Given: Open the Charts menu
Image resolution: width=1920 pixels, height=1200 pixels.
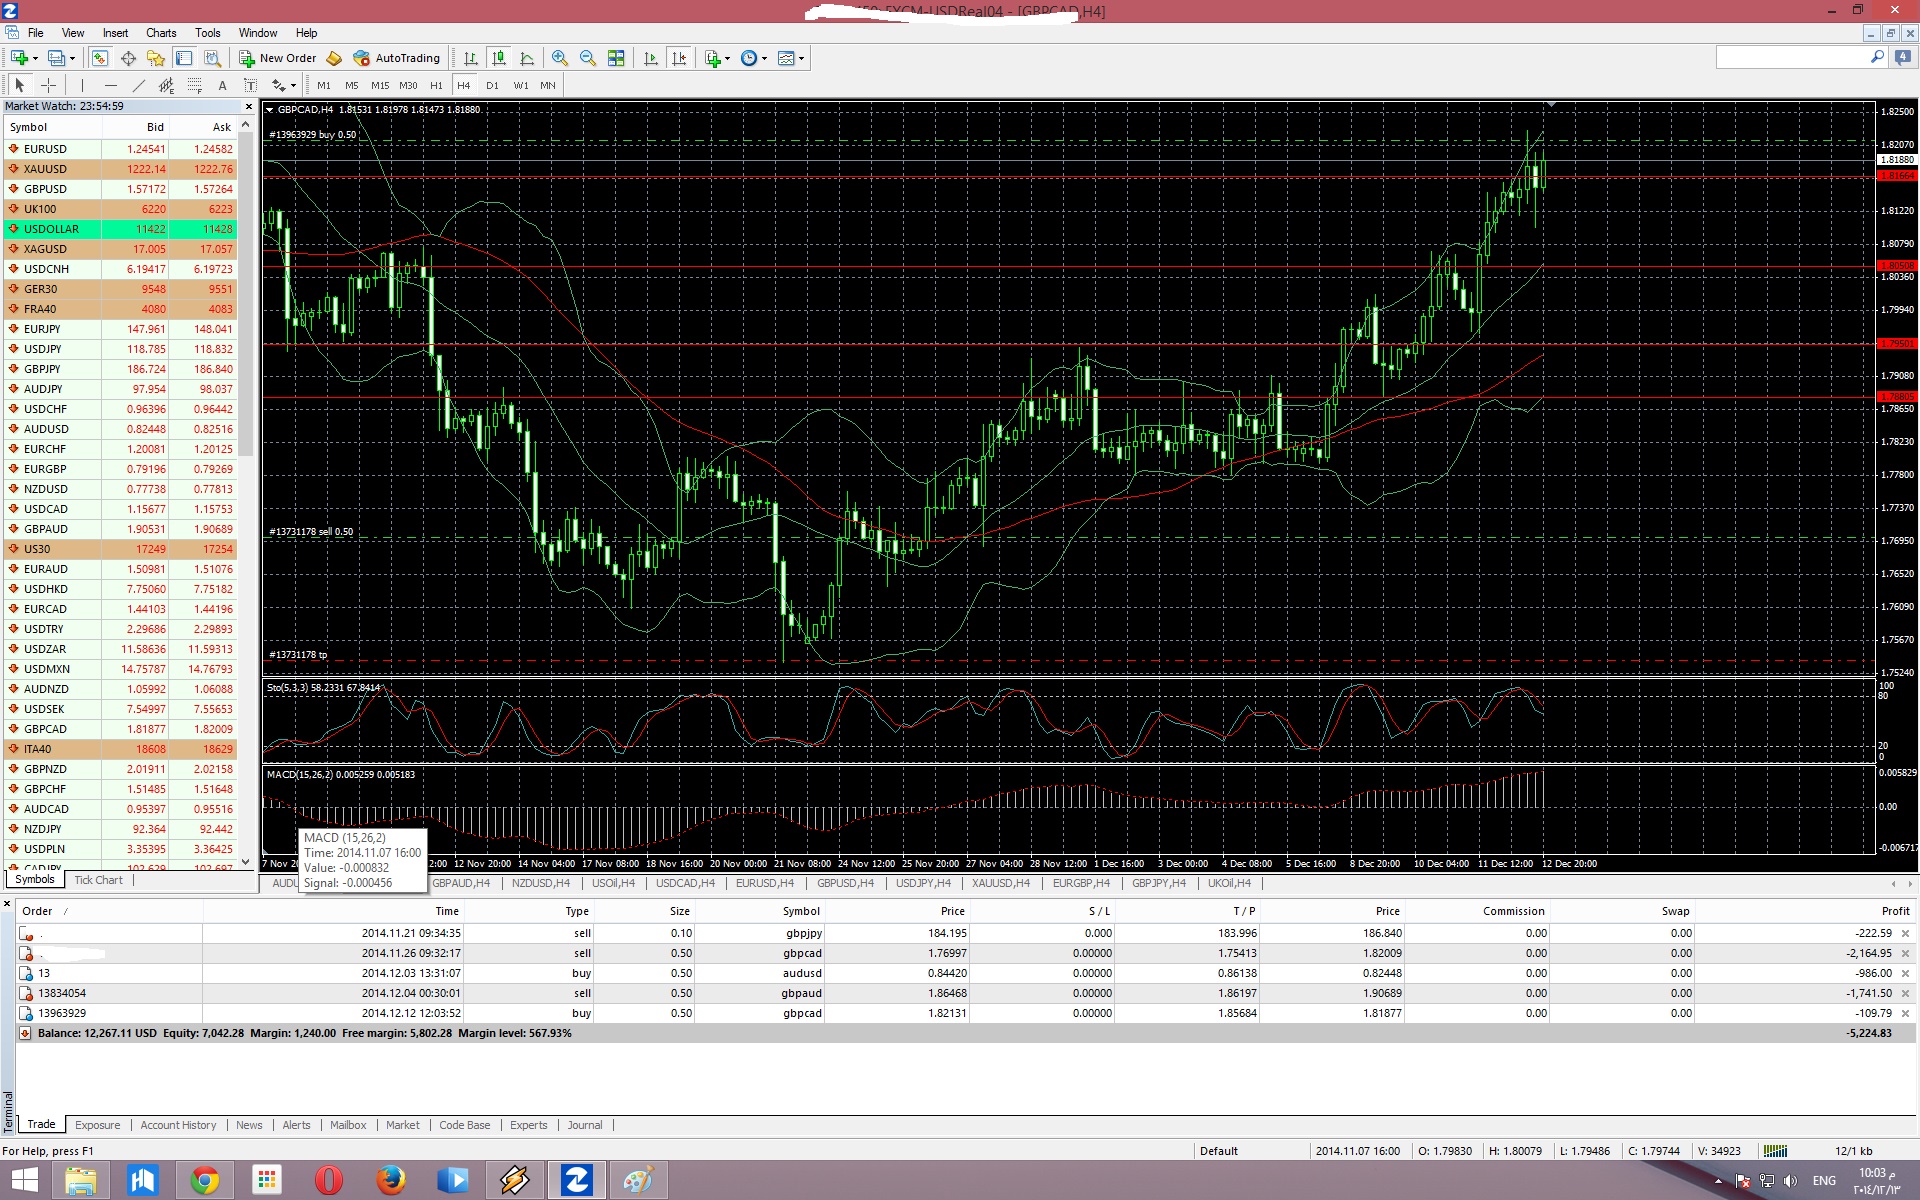Looking at the screenshot, I should (x=161, y=33).
